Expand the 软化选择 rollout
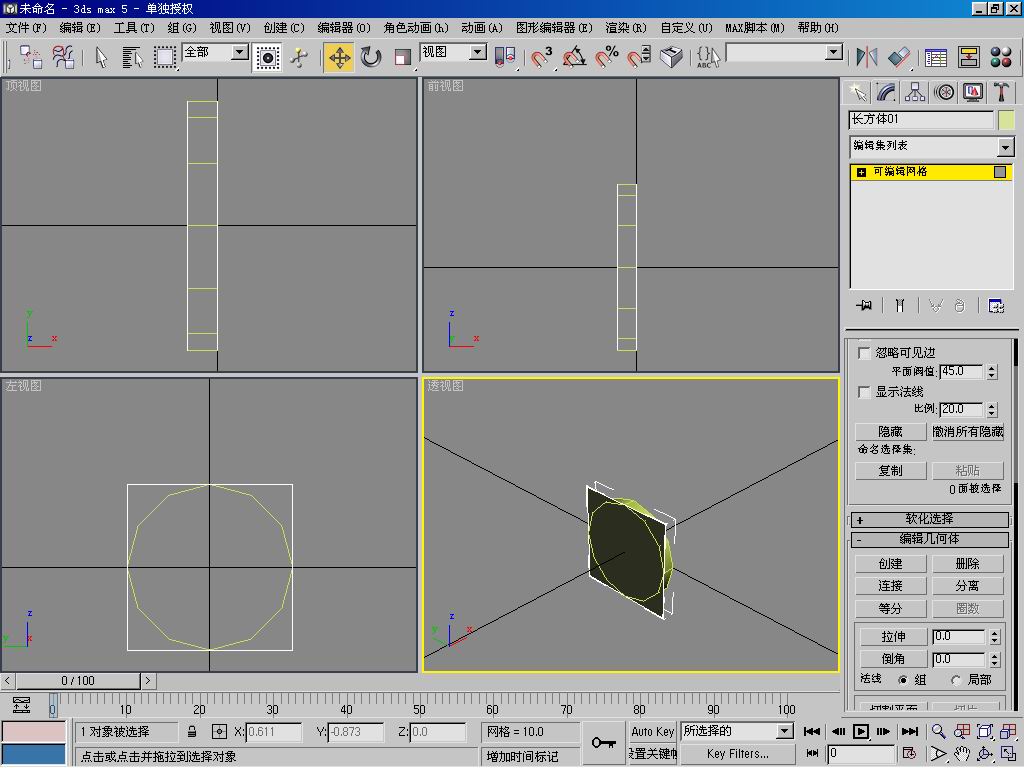 929,519
